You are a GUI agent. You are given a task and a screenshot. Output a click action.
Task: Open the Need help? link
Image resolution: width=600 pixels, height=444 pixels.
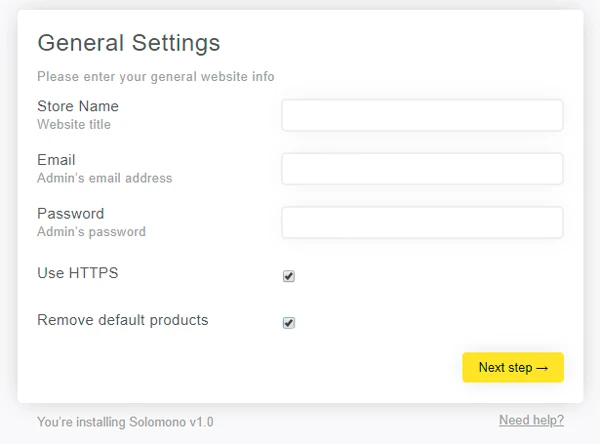click(531, 420)
